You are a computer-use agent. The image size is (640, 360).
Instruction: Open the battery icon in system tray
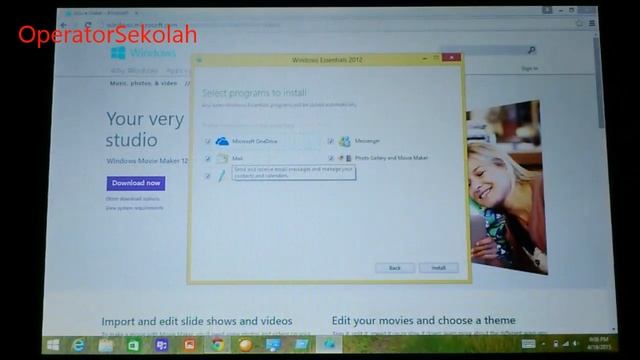pos(556,344)
